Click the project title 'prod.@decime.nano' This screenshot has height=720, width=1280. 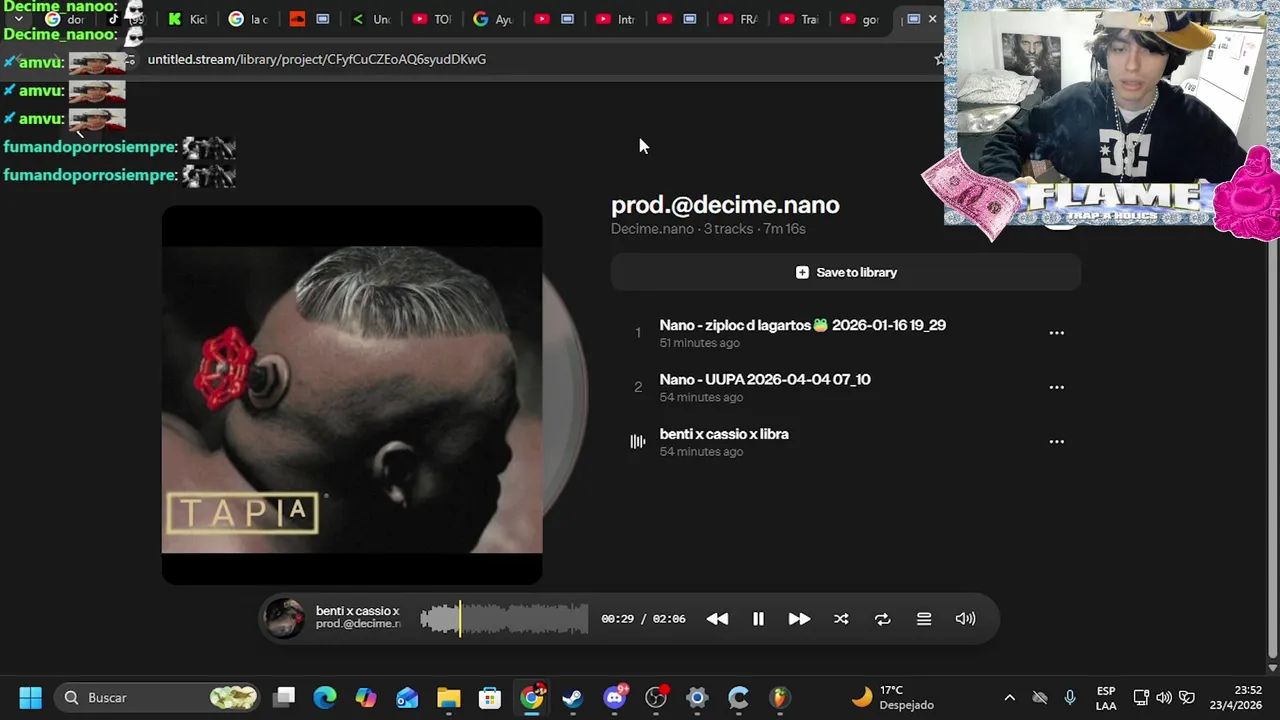(725, 204)
